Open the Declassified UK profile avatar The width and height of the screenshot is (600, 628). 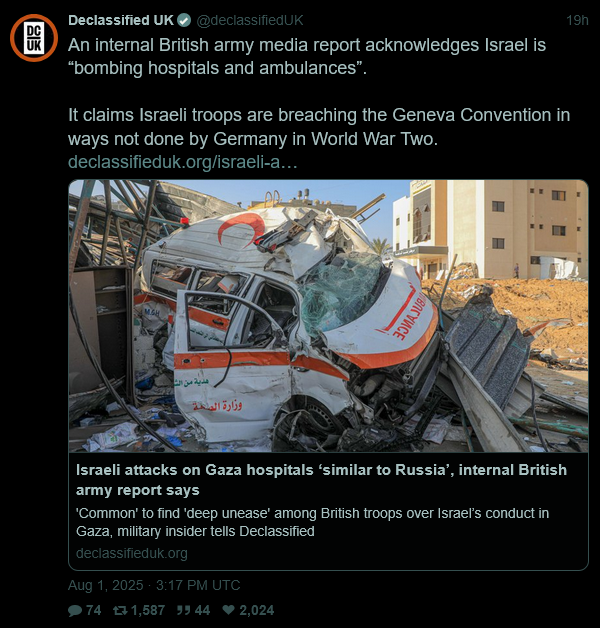click(34, 38)
